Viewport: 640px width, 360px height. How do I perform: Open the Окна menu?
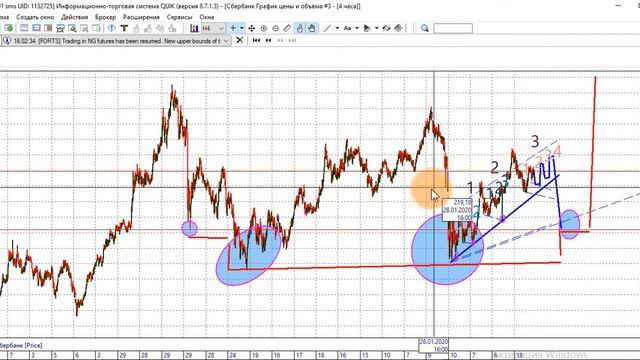coord(207,17)
